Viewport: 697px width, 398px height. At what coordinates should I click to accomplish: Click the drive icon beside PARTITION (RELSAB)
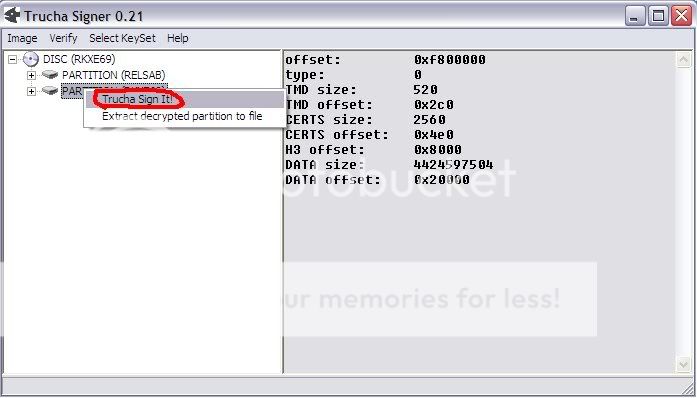[x=50, y=75]
